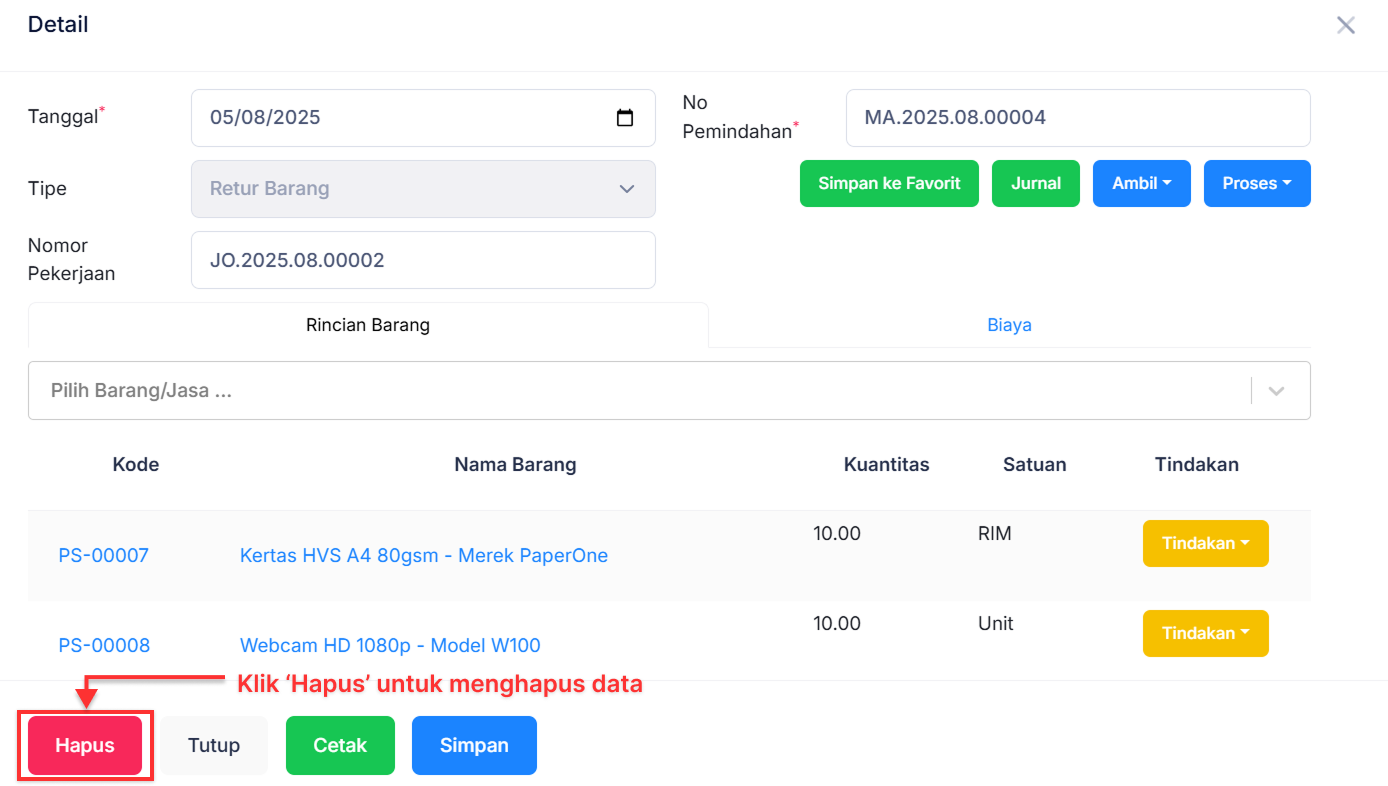Viewport: 1388px width, 786px height.
Task: Open the Jurnal view button
Action: point(1035,184)
